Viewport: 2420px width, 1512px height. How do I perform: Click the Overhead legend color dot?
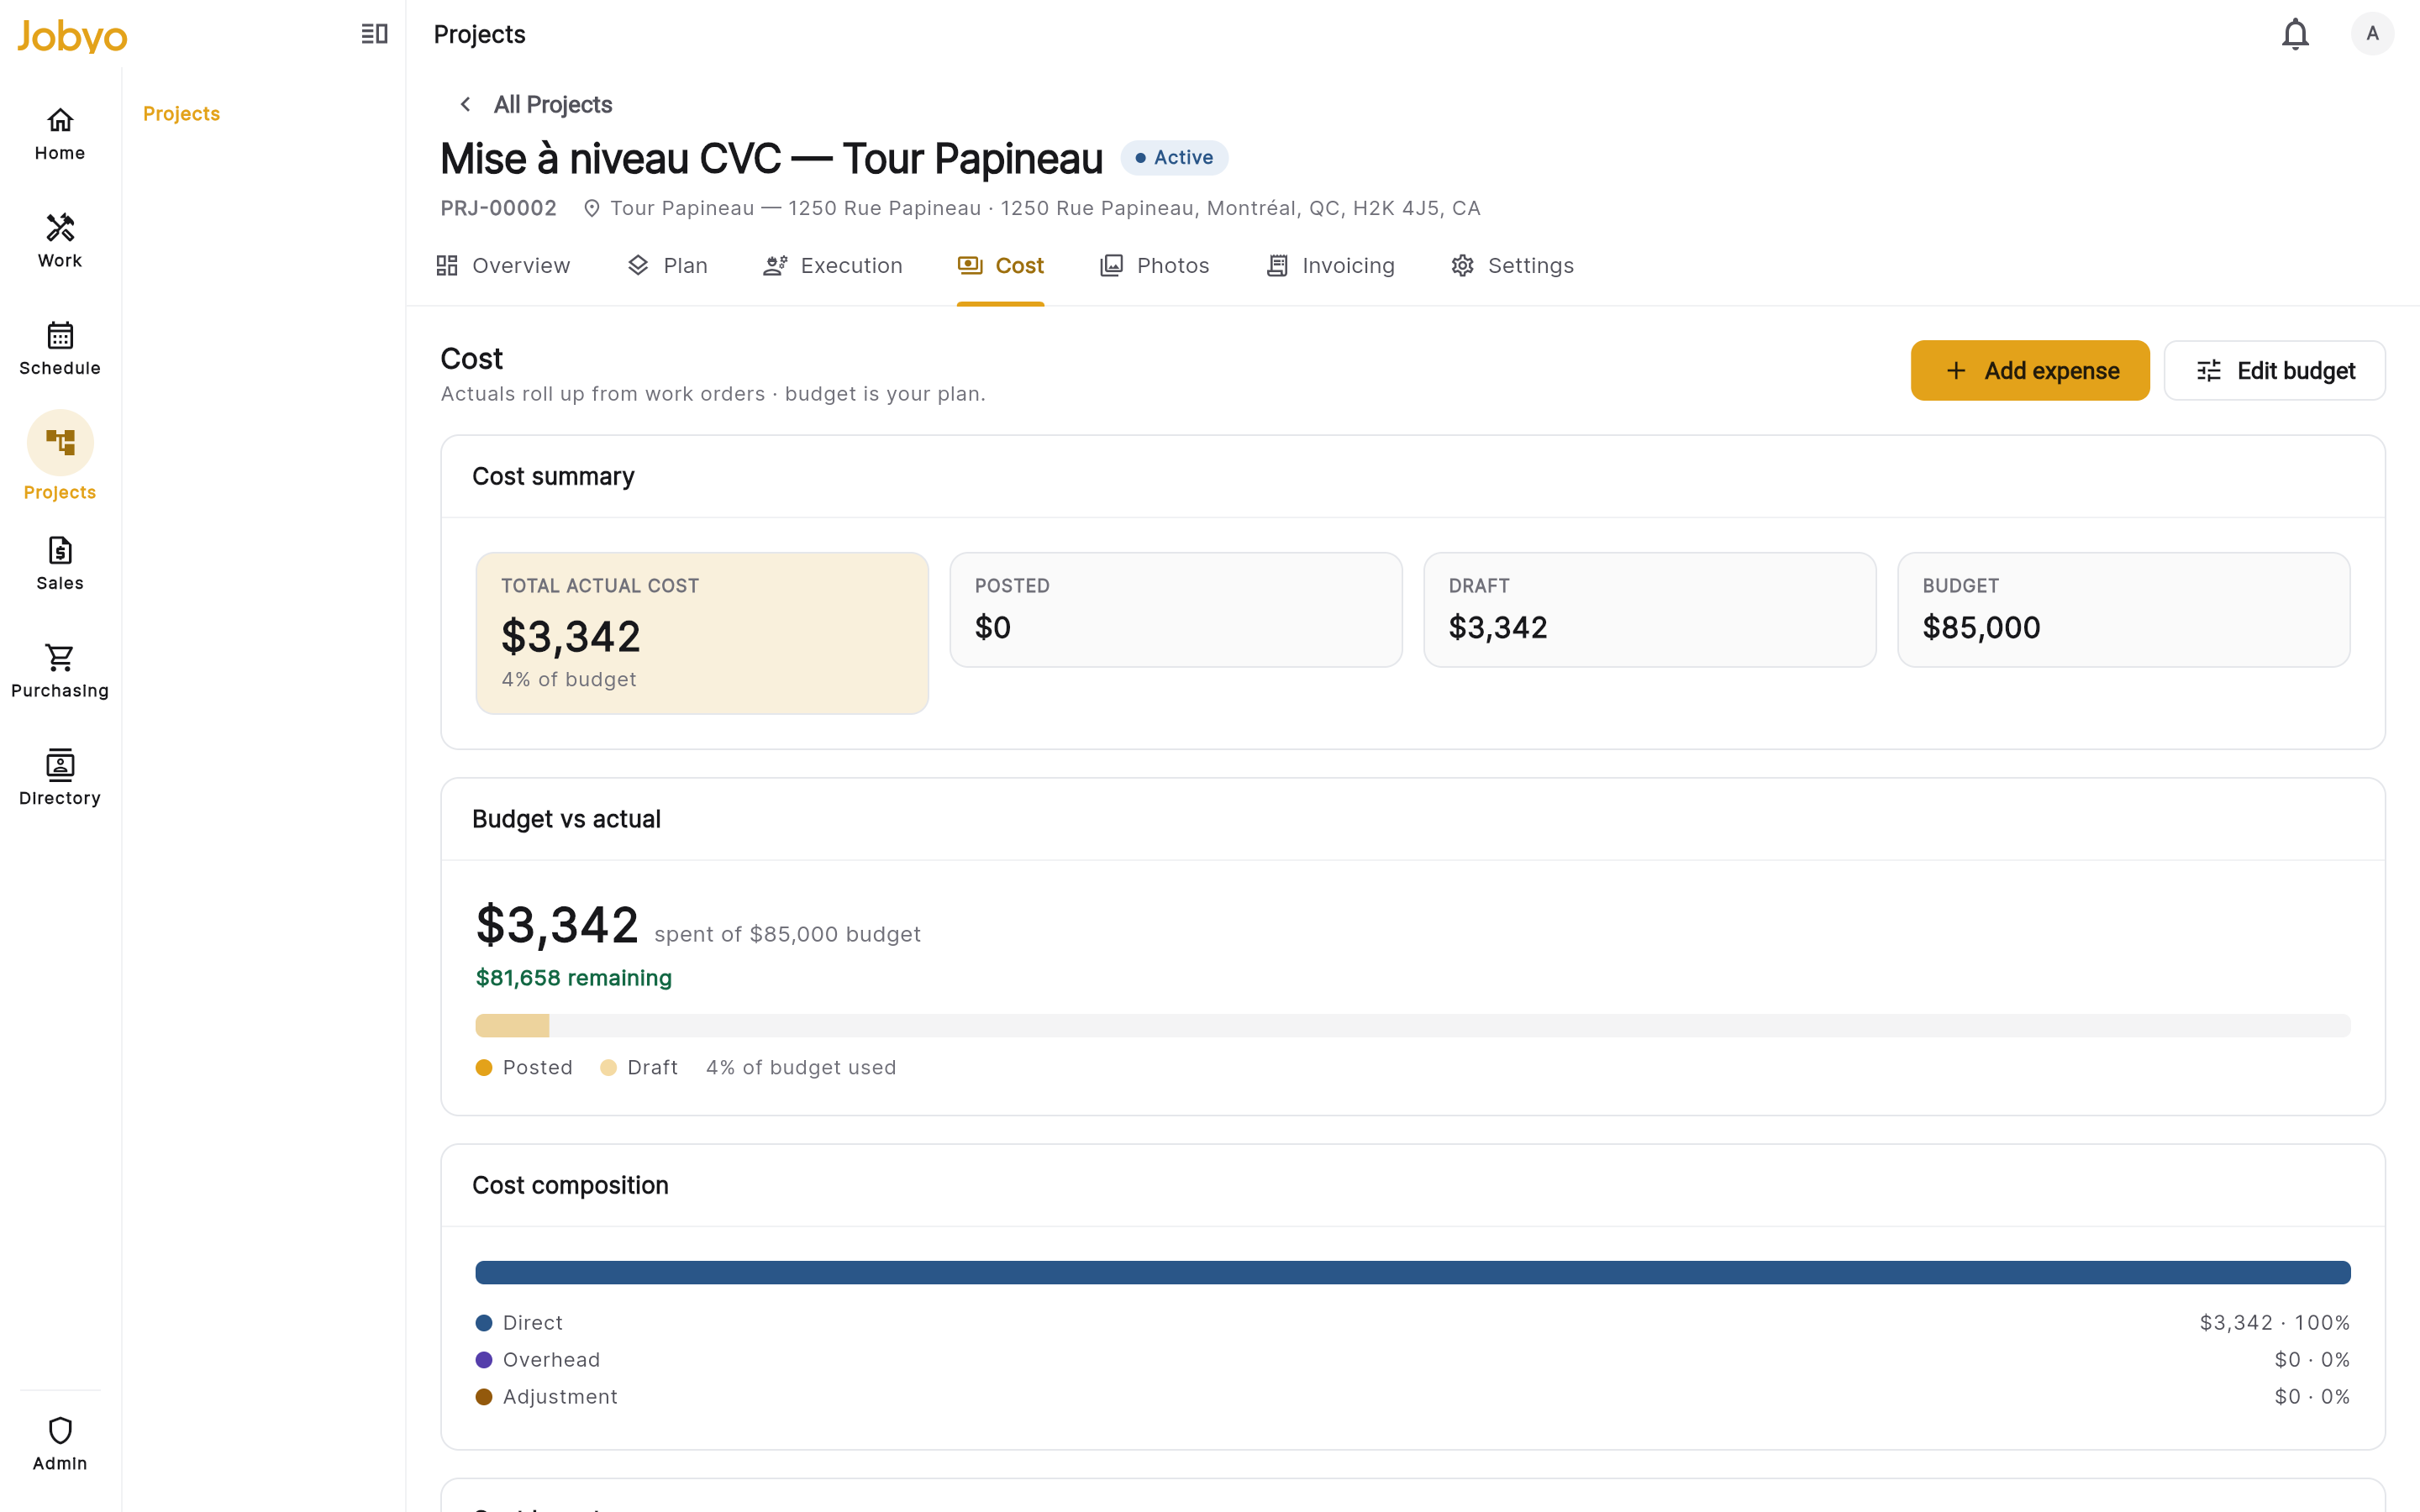point(484,1359)
